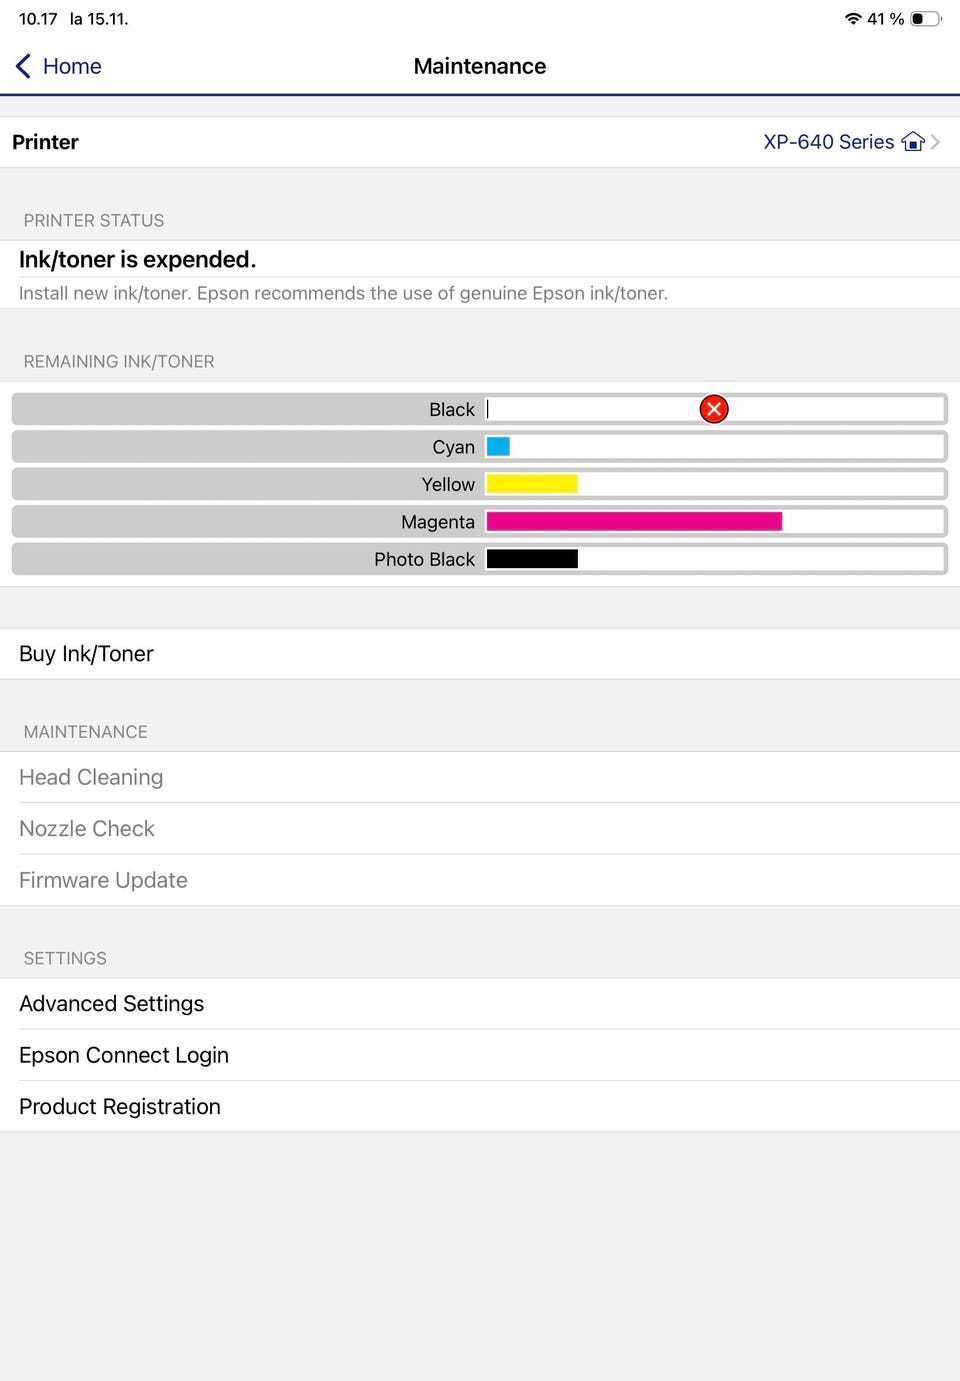Click the magenta ink level bar
The image size is (960, 1381).
point(634,521)
